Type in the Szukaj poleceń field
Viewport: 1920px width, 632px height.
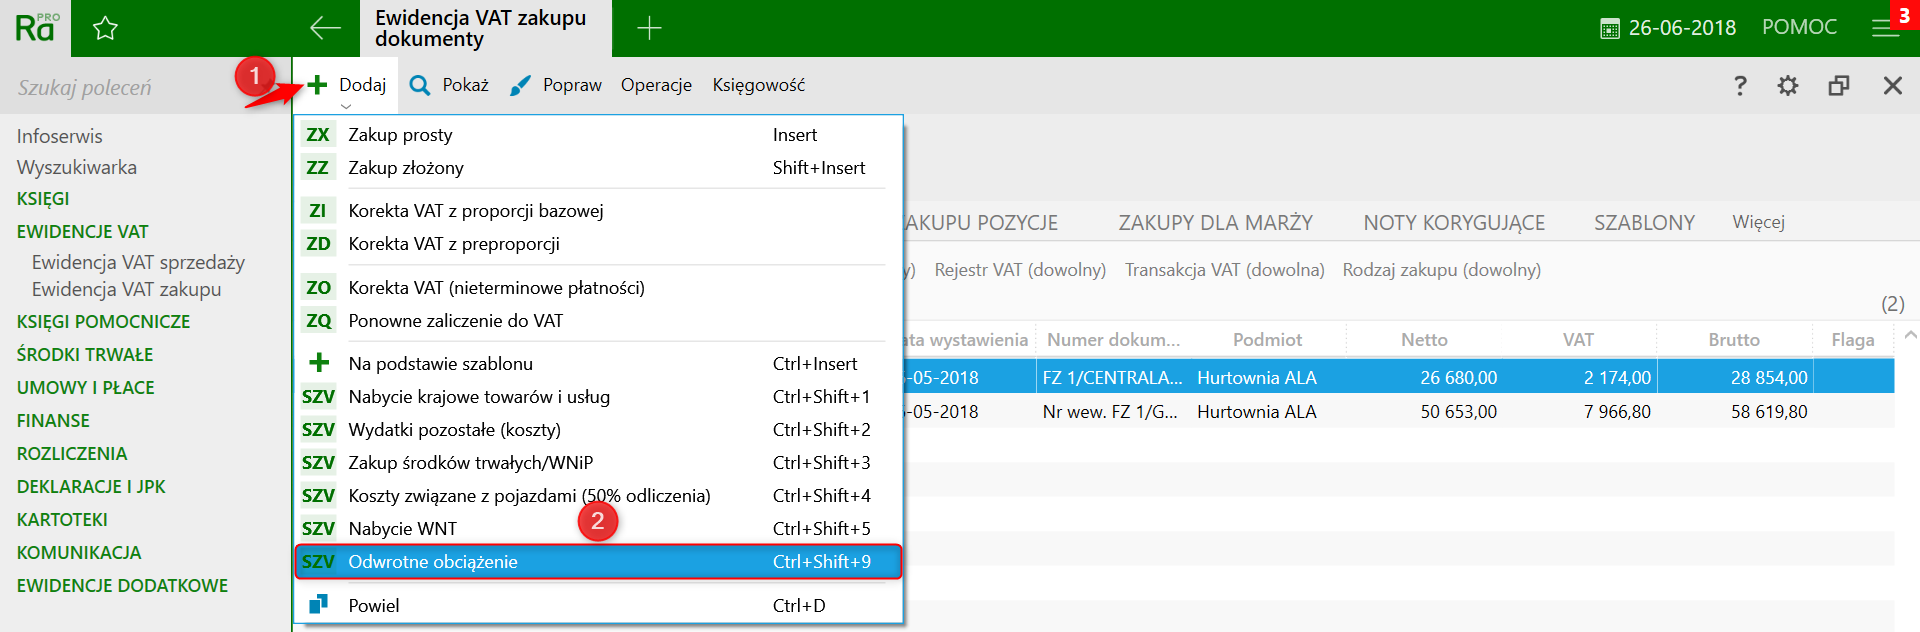tap(120, 88)
